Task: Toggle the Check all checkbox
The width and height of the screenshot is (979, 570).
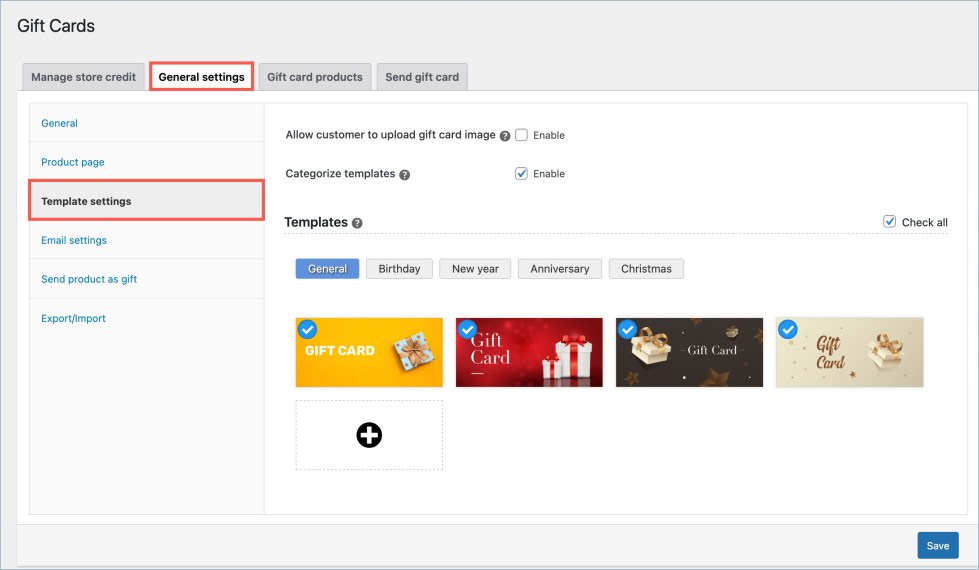Action: (890, 222)
